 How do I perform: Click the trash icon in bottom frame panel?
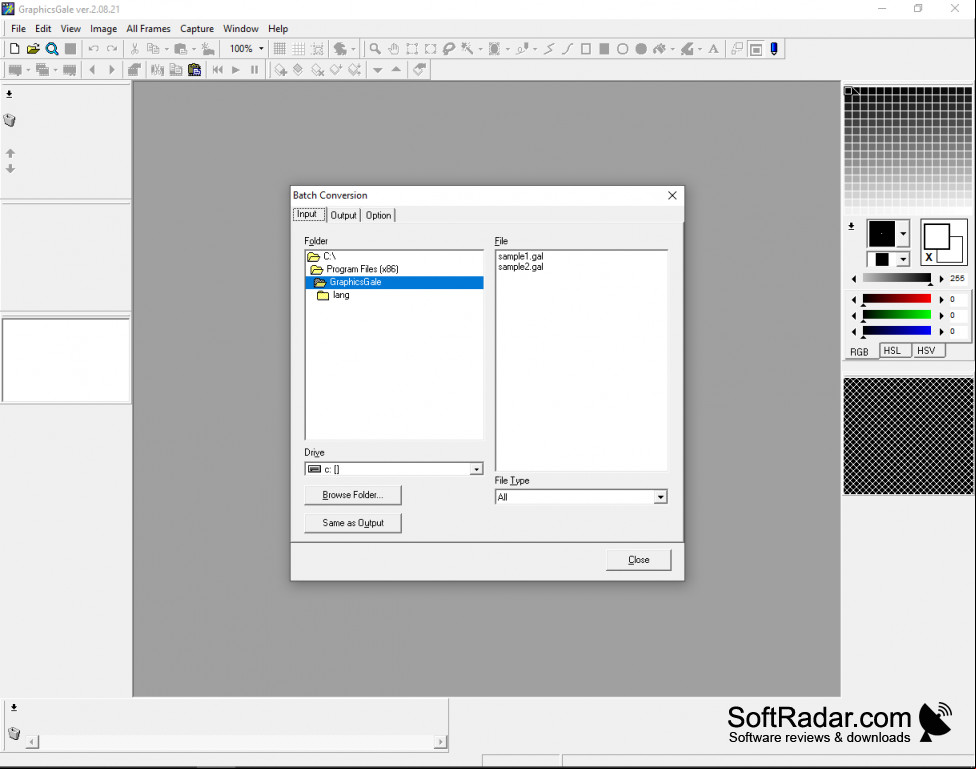(x=14, y=733)
